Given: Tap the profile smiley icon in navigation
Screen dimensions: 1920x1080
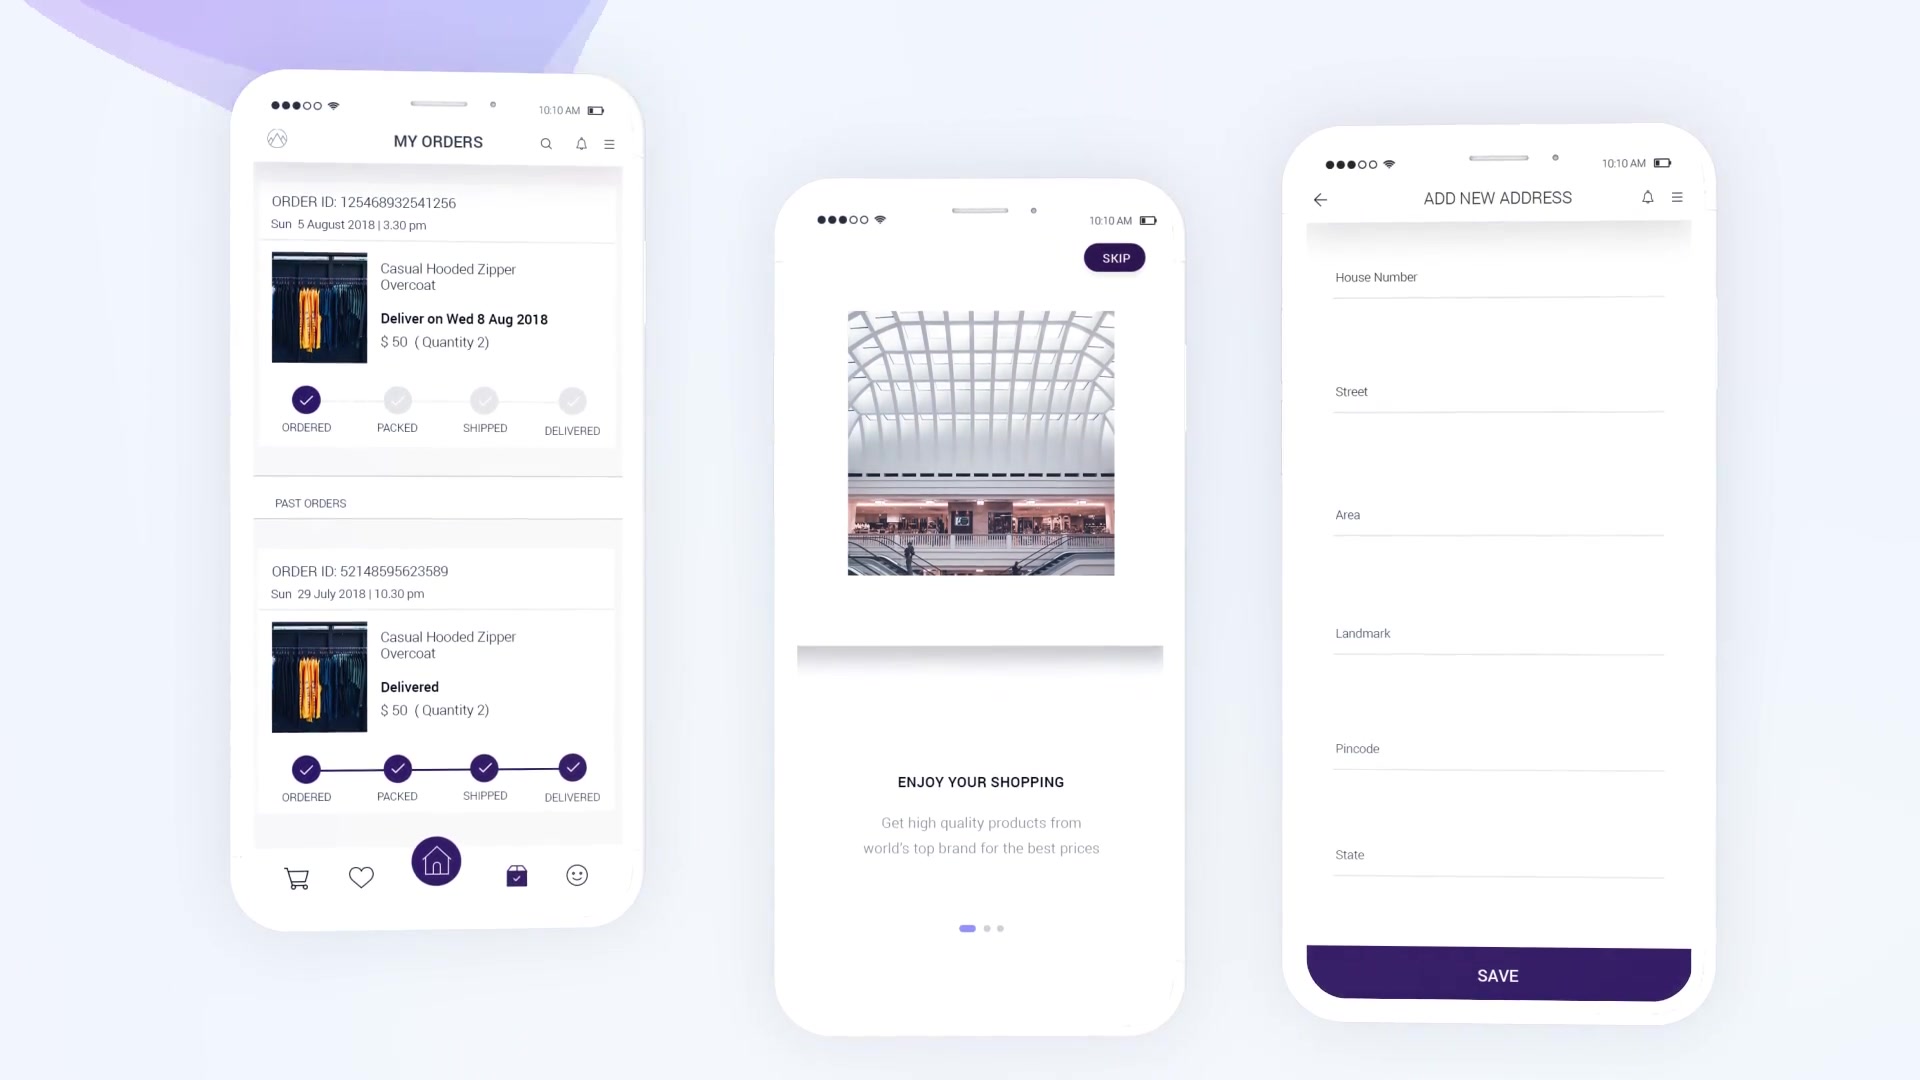Looking at the screenshot, I should pyautogui.click(x=578, y=876).
